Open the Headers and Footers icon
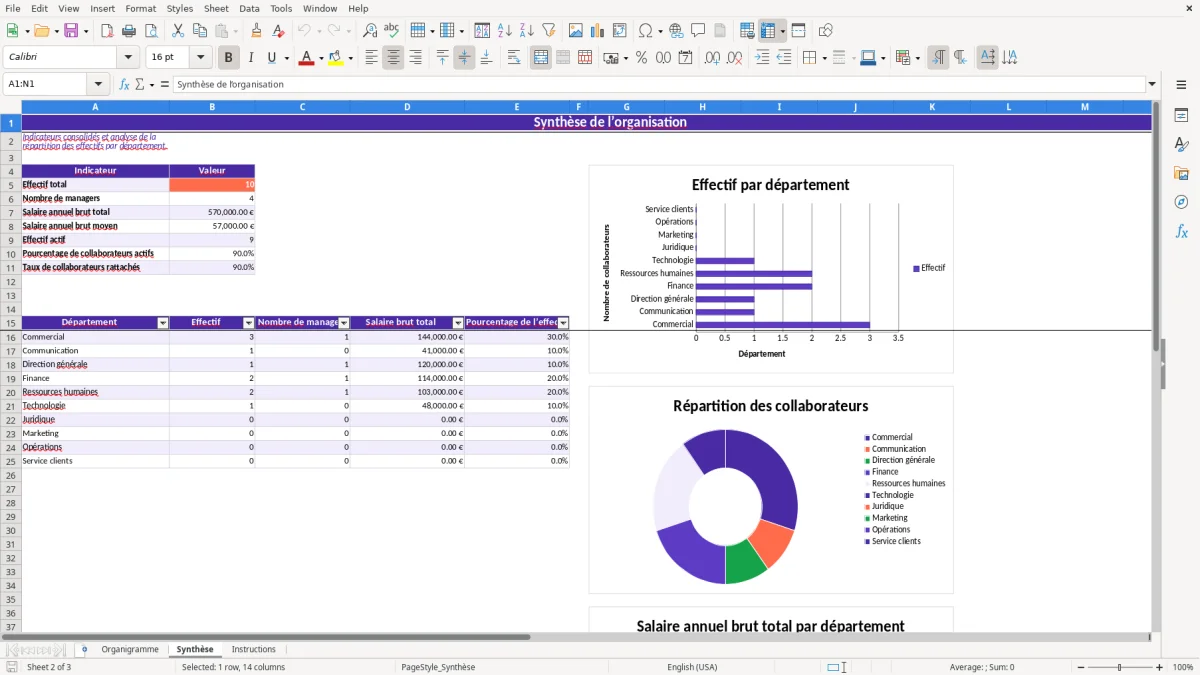Image resolution: width=1200 pixels, height=675 pixels. tap(720, 31)
